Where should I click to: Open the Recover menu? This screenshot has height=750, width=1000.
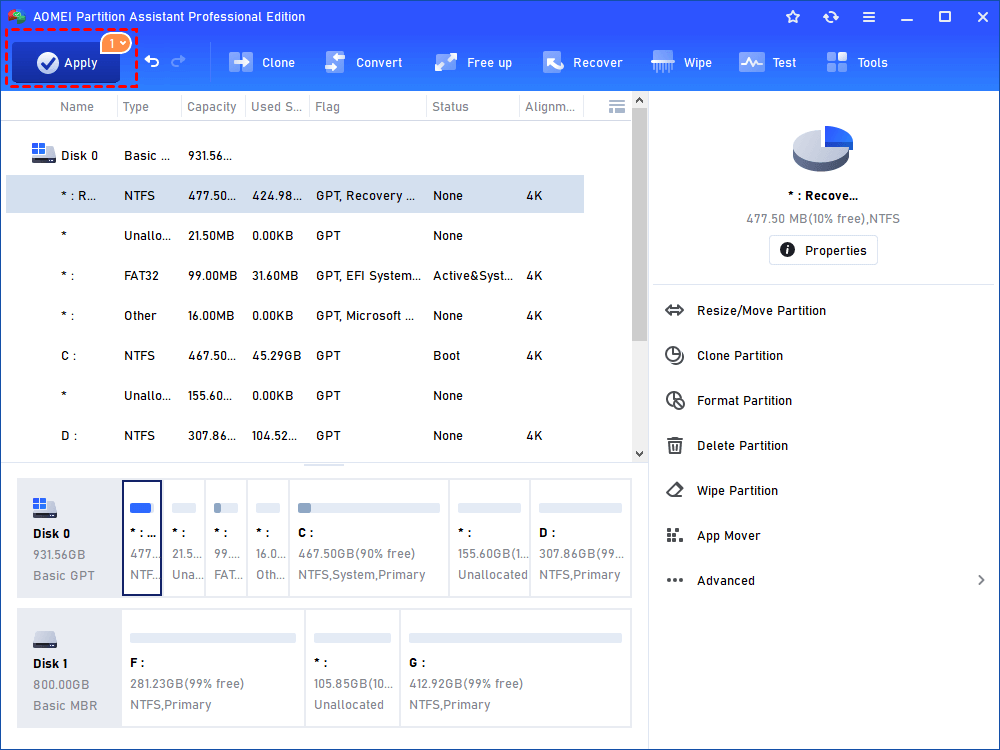[582, 62]
